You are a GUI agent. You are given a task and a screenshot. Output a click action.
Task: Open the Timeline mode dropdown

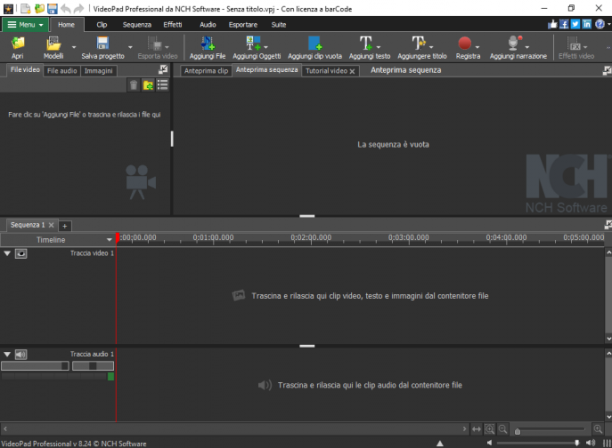pos(109,240)
